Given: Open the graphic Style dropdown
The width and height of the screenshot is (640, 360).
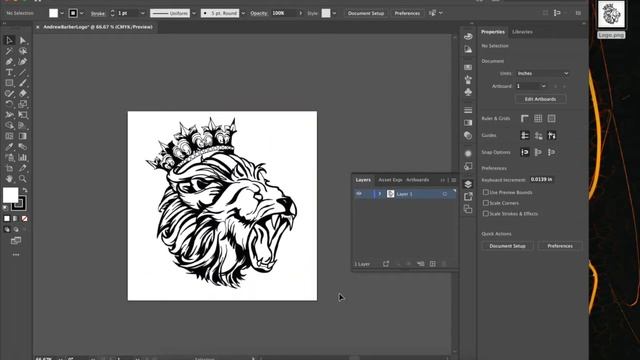Looking at the screenshot, I should coord(334,13).
